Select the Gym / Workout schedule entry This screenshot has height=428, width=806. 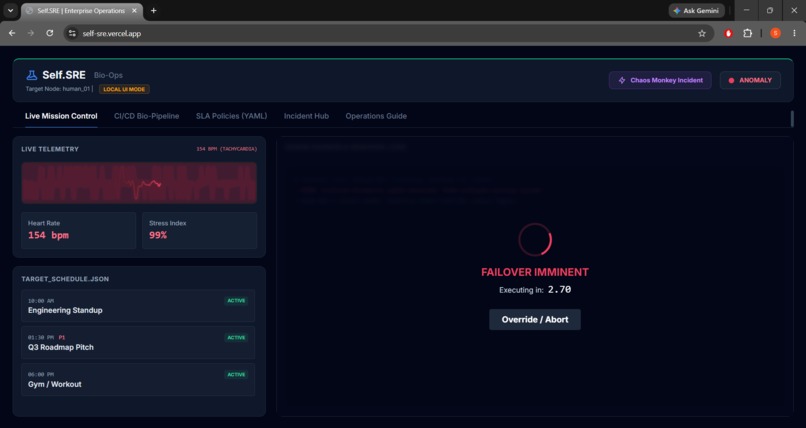[138, 380]
